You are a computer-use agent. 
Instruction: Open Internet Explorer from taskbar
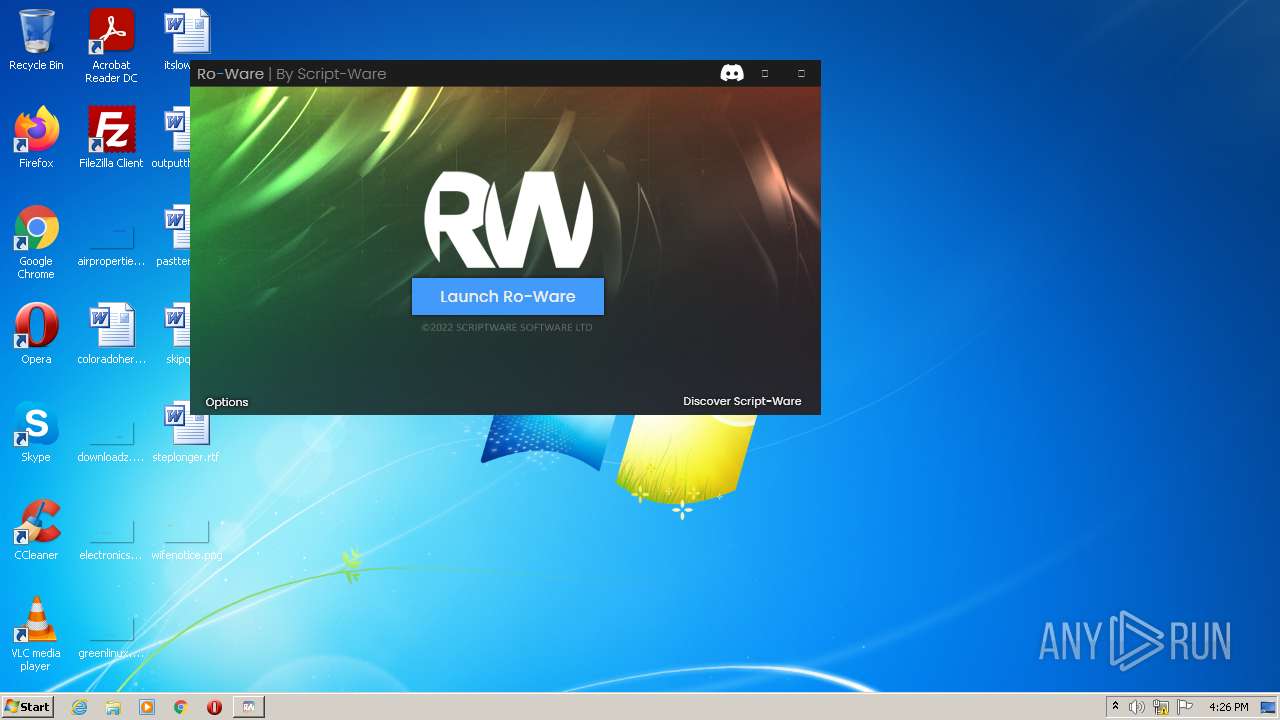(x=79, y=707)
